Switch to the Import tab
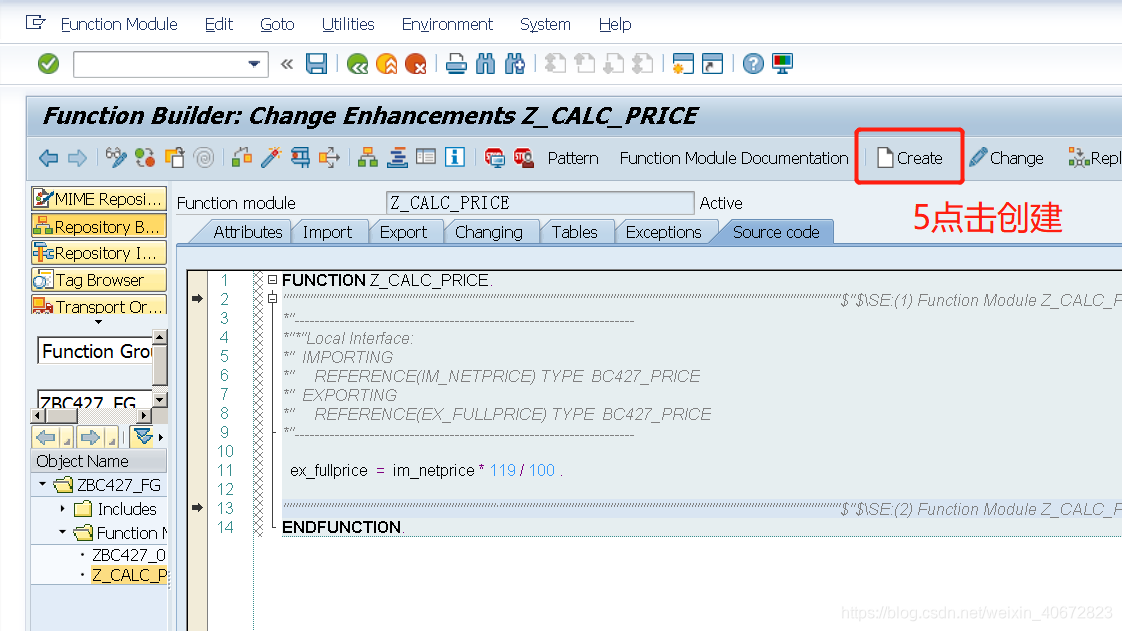Image resolution: width=1122 pixels, height=631 pixels. pyautogui.click(x=327, y=233)
